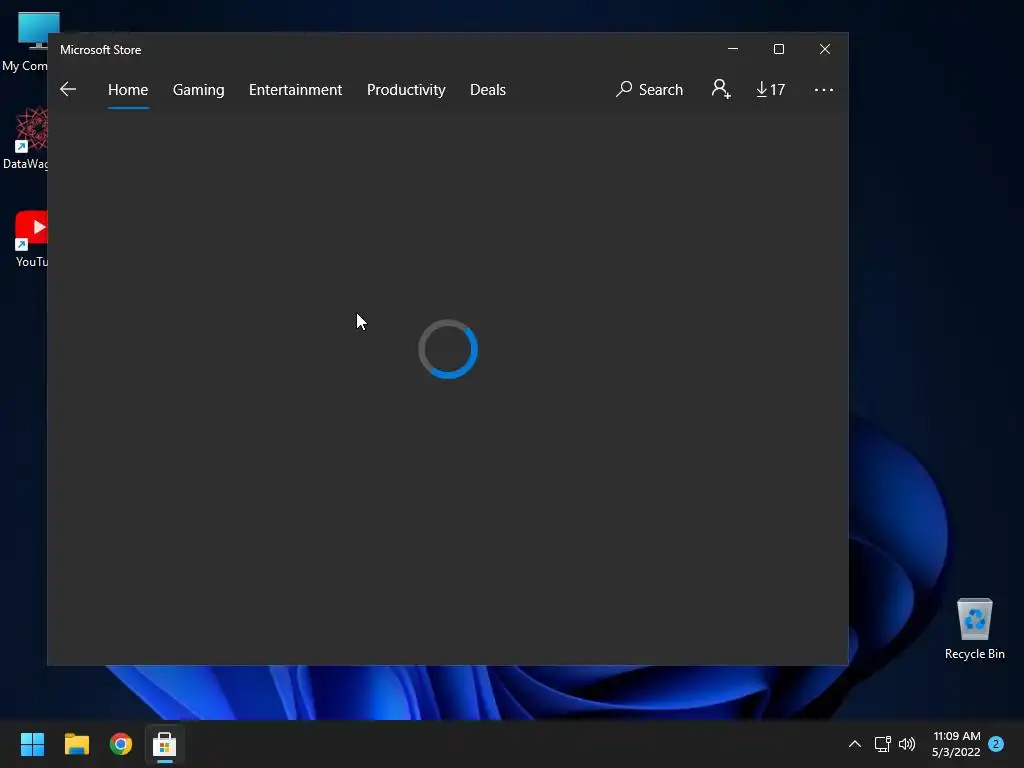Minimize the Microsoft Store window
The height and width of the screenshot is (768, 1024).
[733, 49]
